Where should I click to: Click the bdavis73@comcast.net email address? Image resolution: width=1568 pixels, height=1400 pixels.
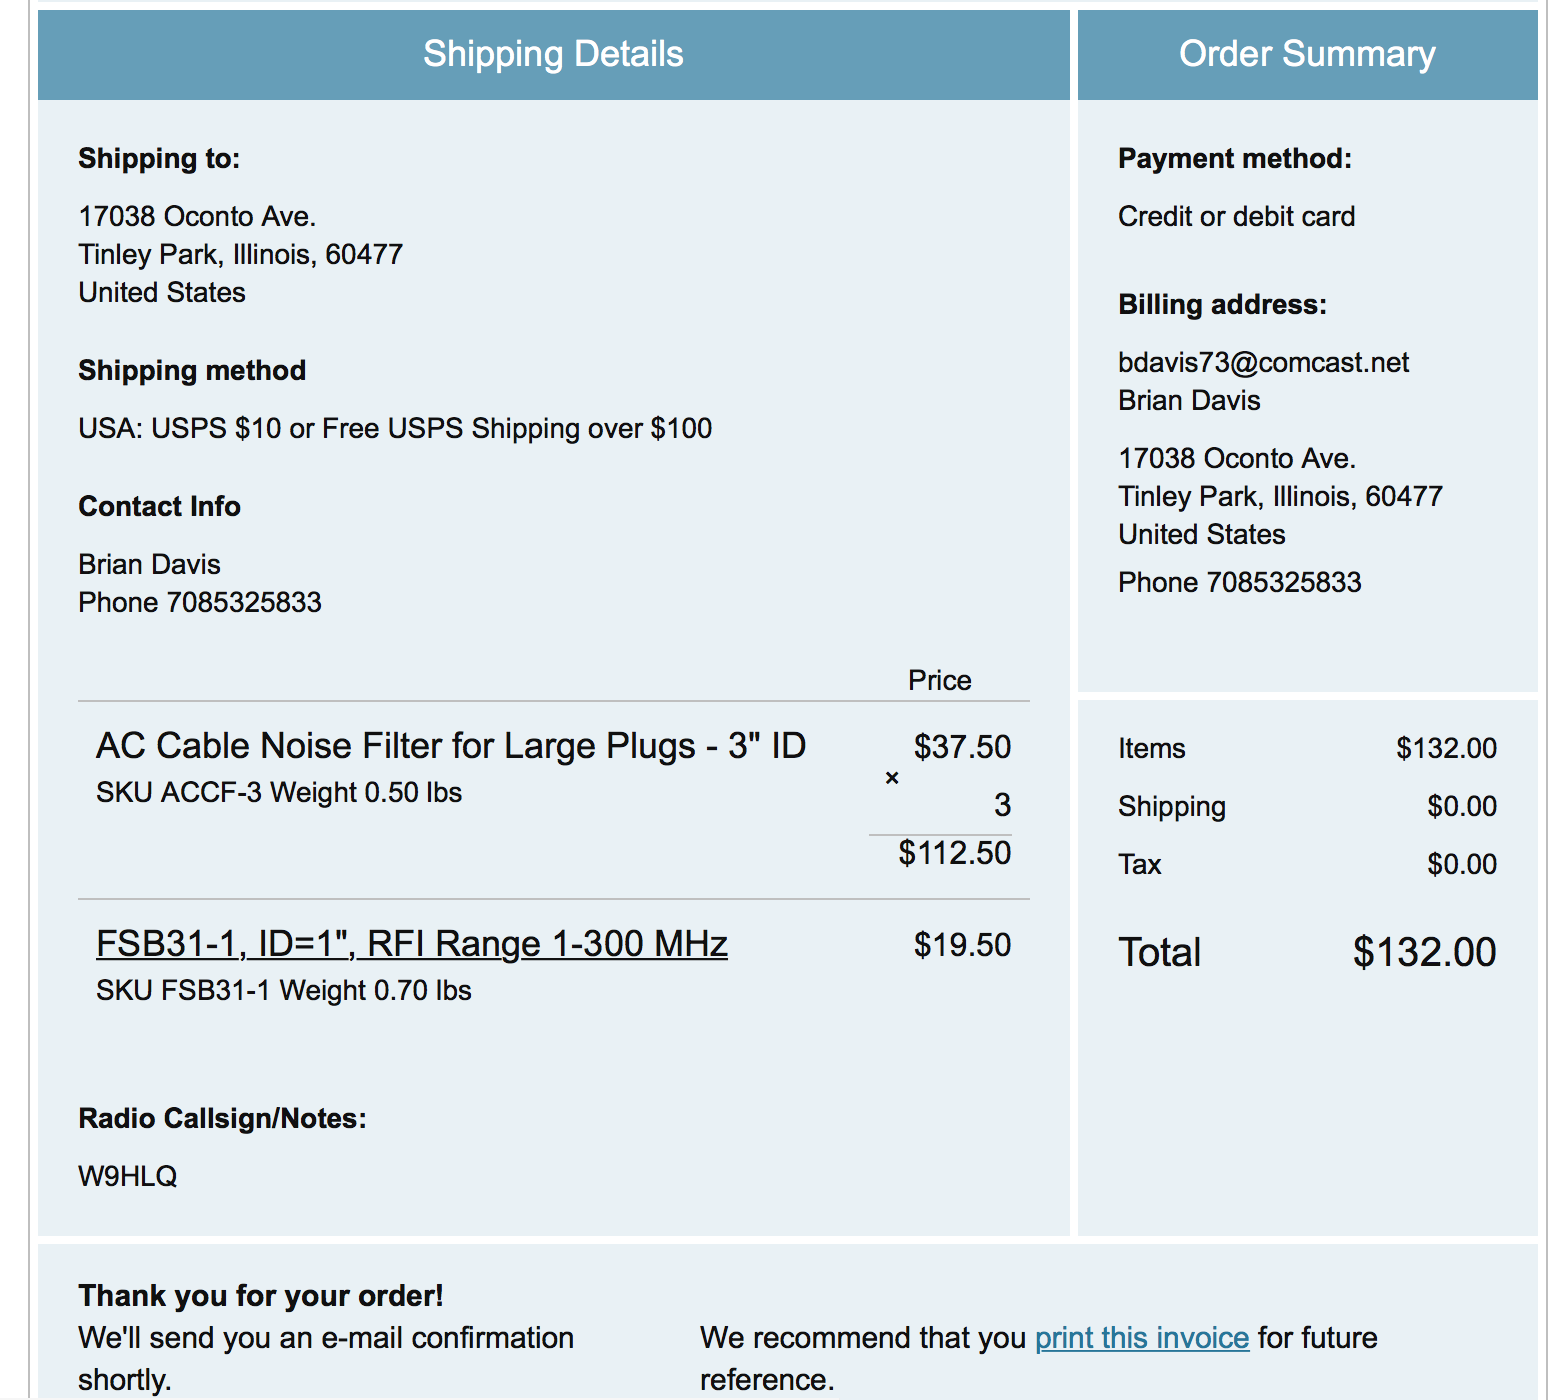pyautogui.click(x=1263, y=362)
